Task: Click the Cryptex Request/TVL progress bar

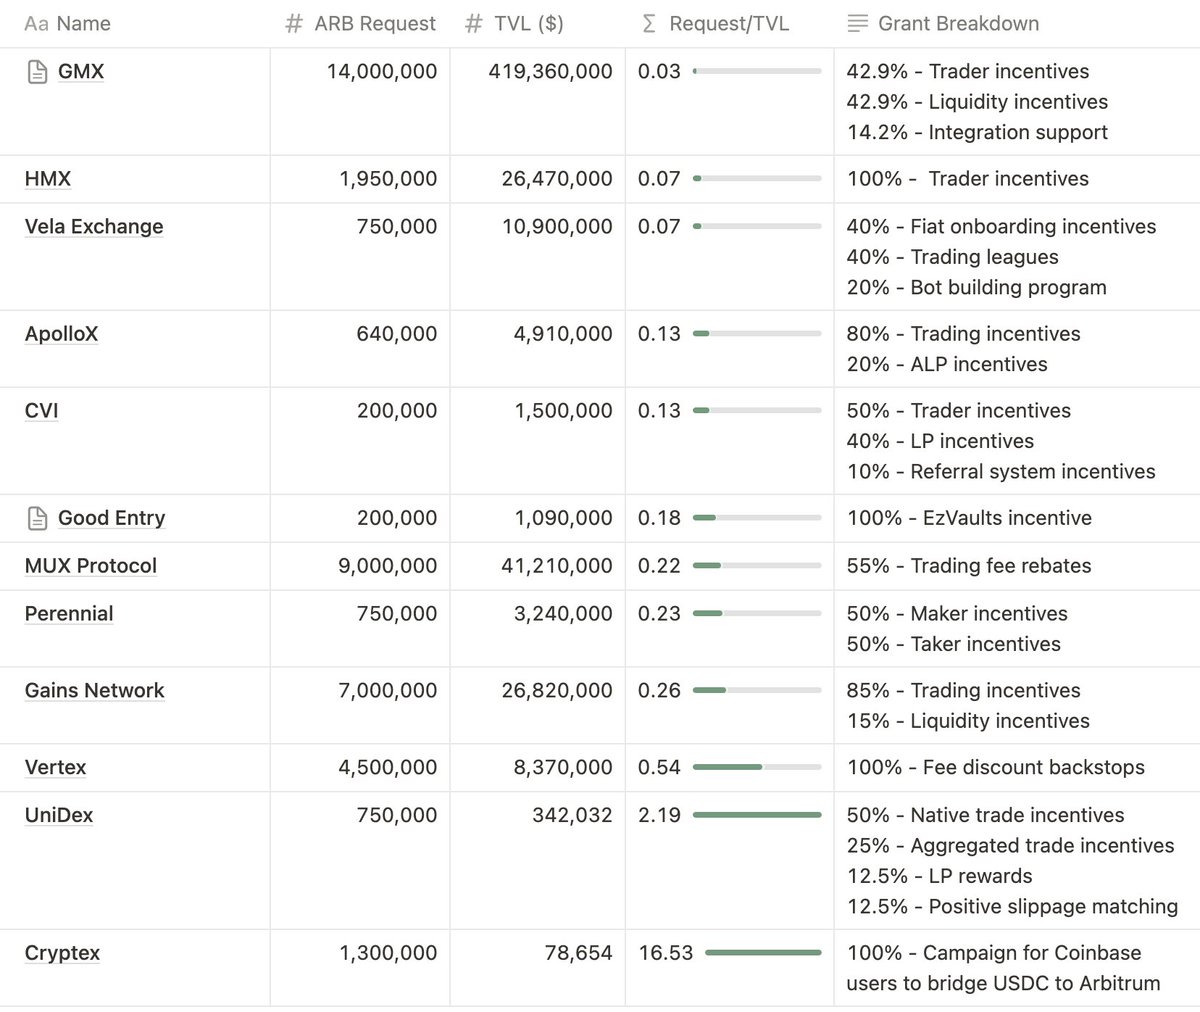Action: 763,954
